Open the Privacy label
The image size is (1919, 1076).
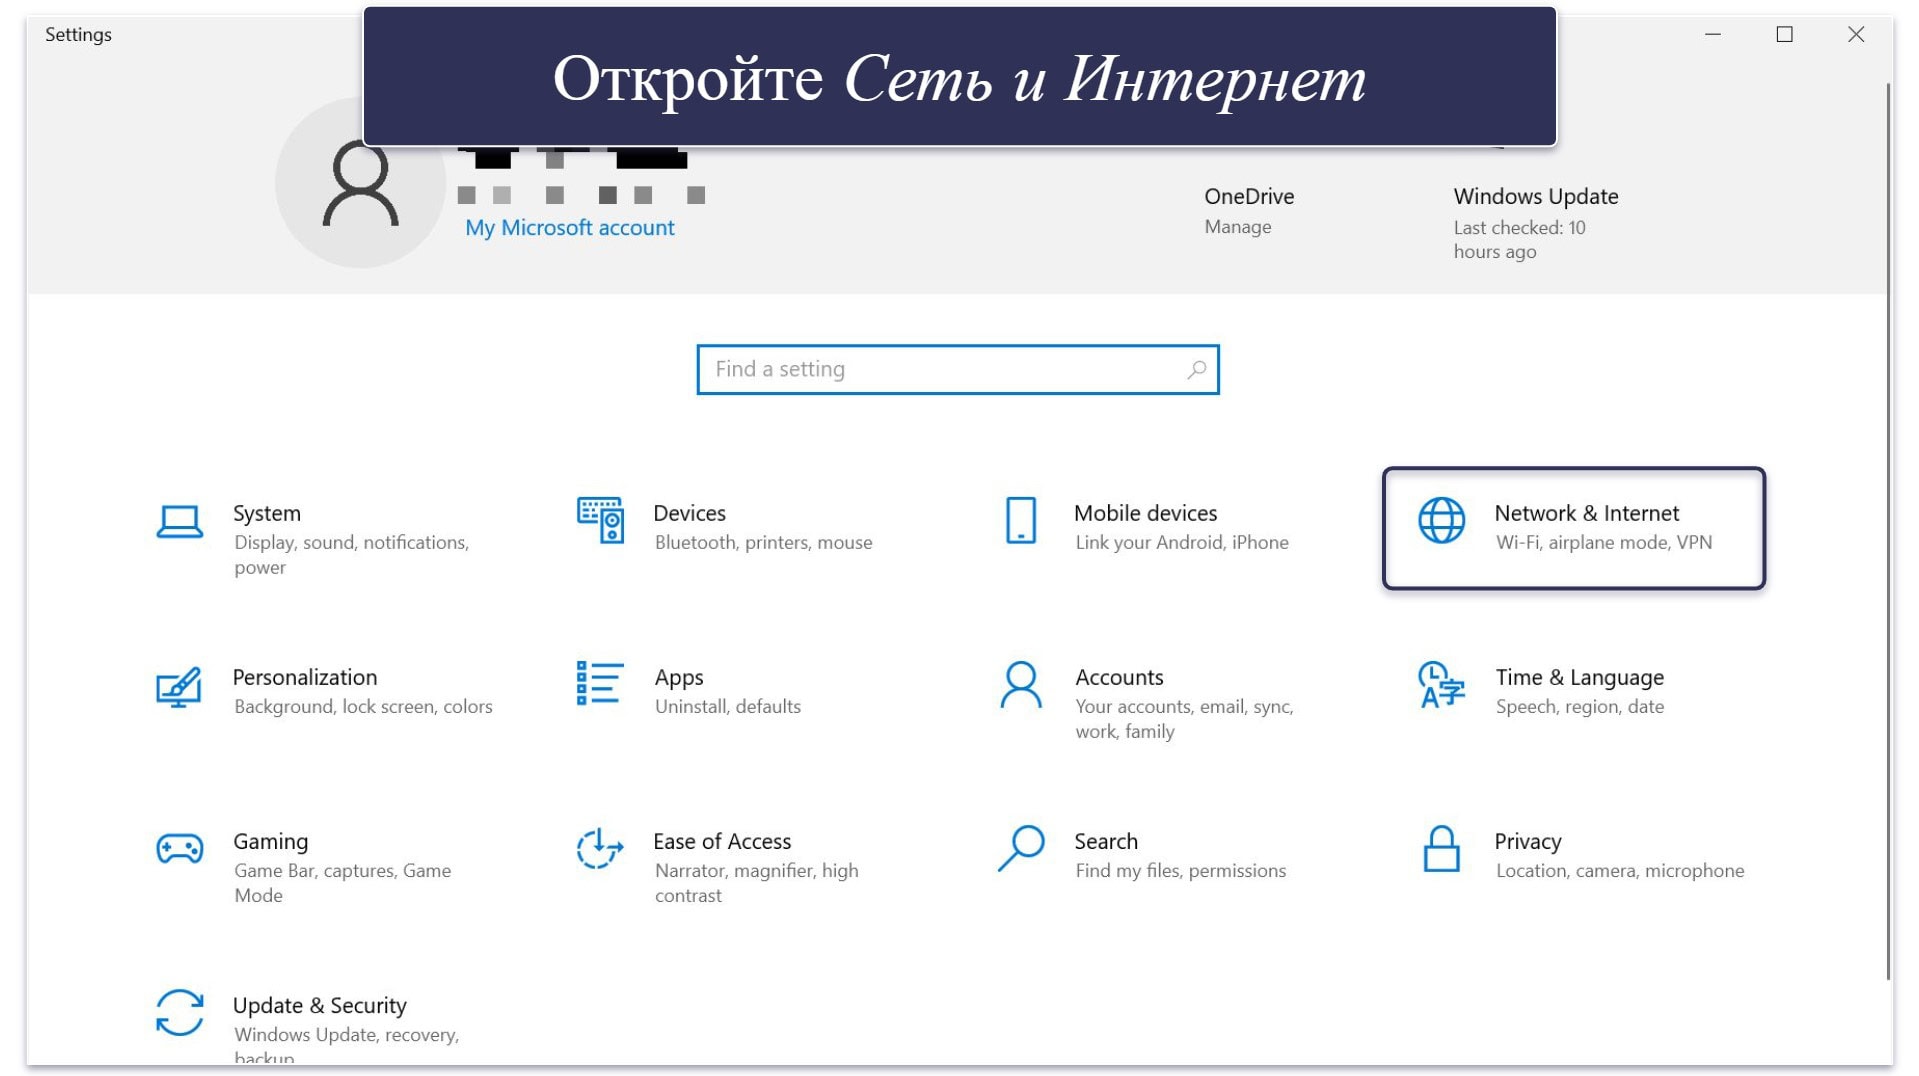[1527, 842]
